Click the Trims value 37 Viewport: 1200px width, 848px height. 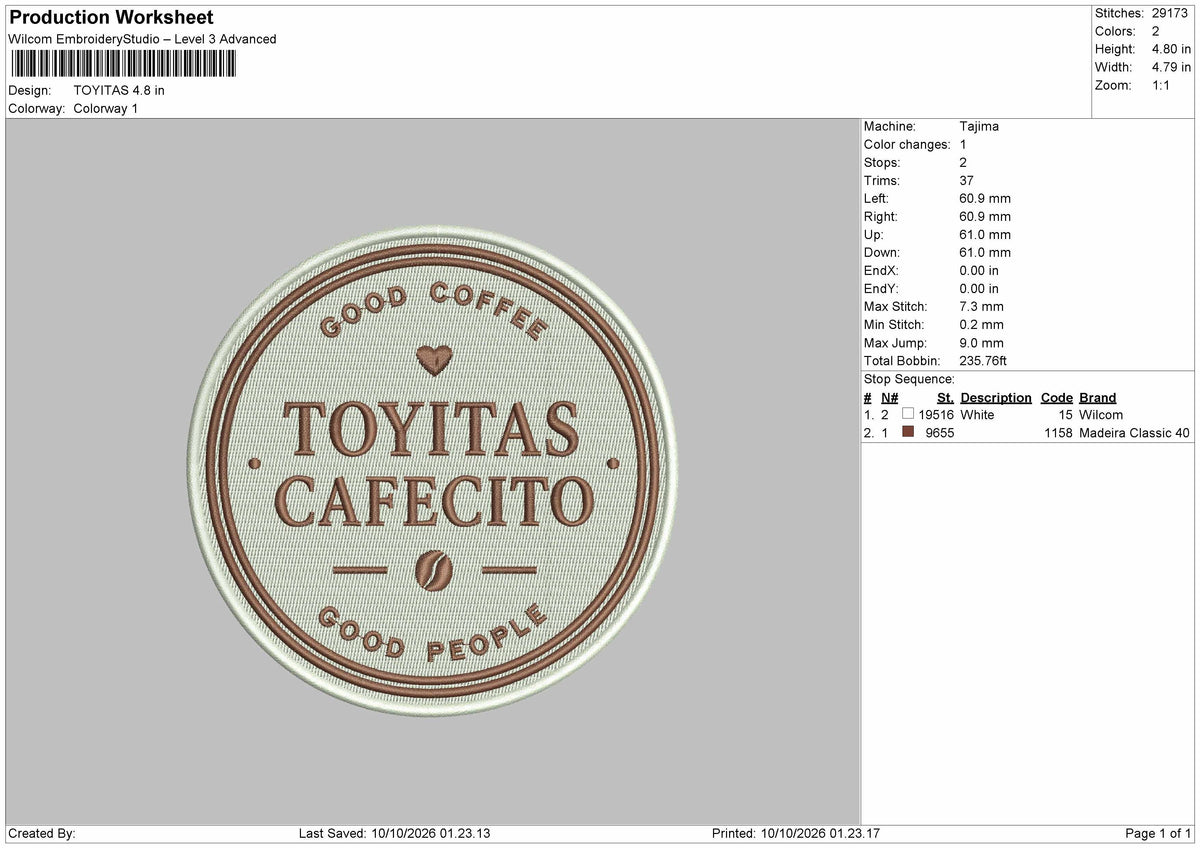[966, 180]
